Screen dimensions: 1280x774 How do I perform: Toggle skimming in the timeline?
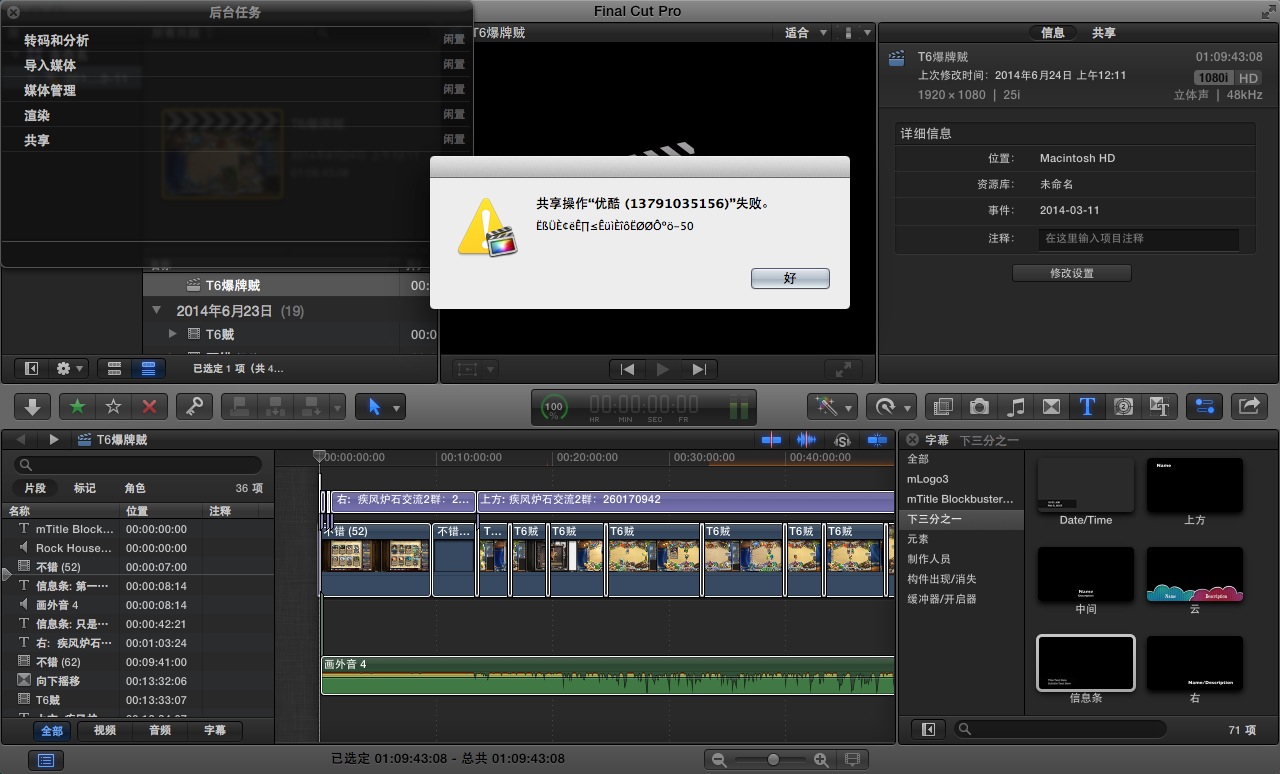click(x=771, y=440)
